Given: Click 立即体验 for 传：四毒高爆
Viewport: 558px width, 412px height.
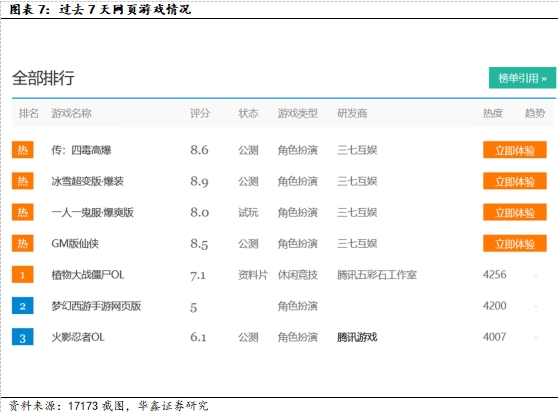Looking at the screenshot, I should pos(515,150).
